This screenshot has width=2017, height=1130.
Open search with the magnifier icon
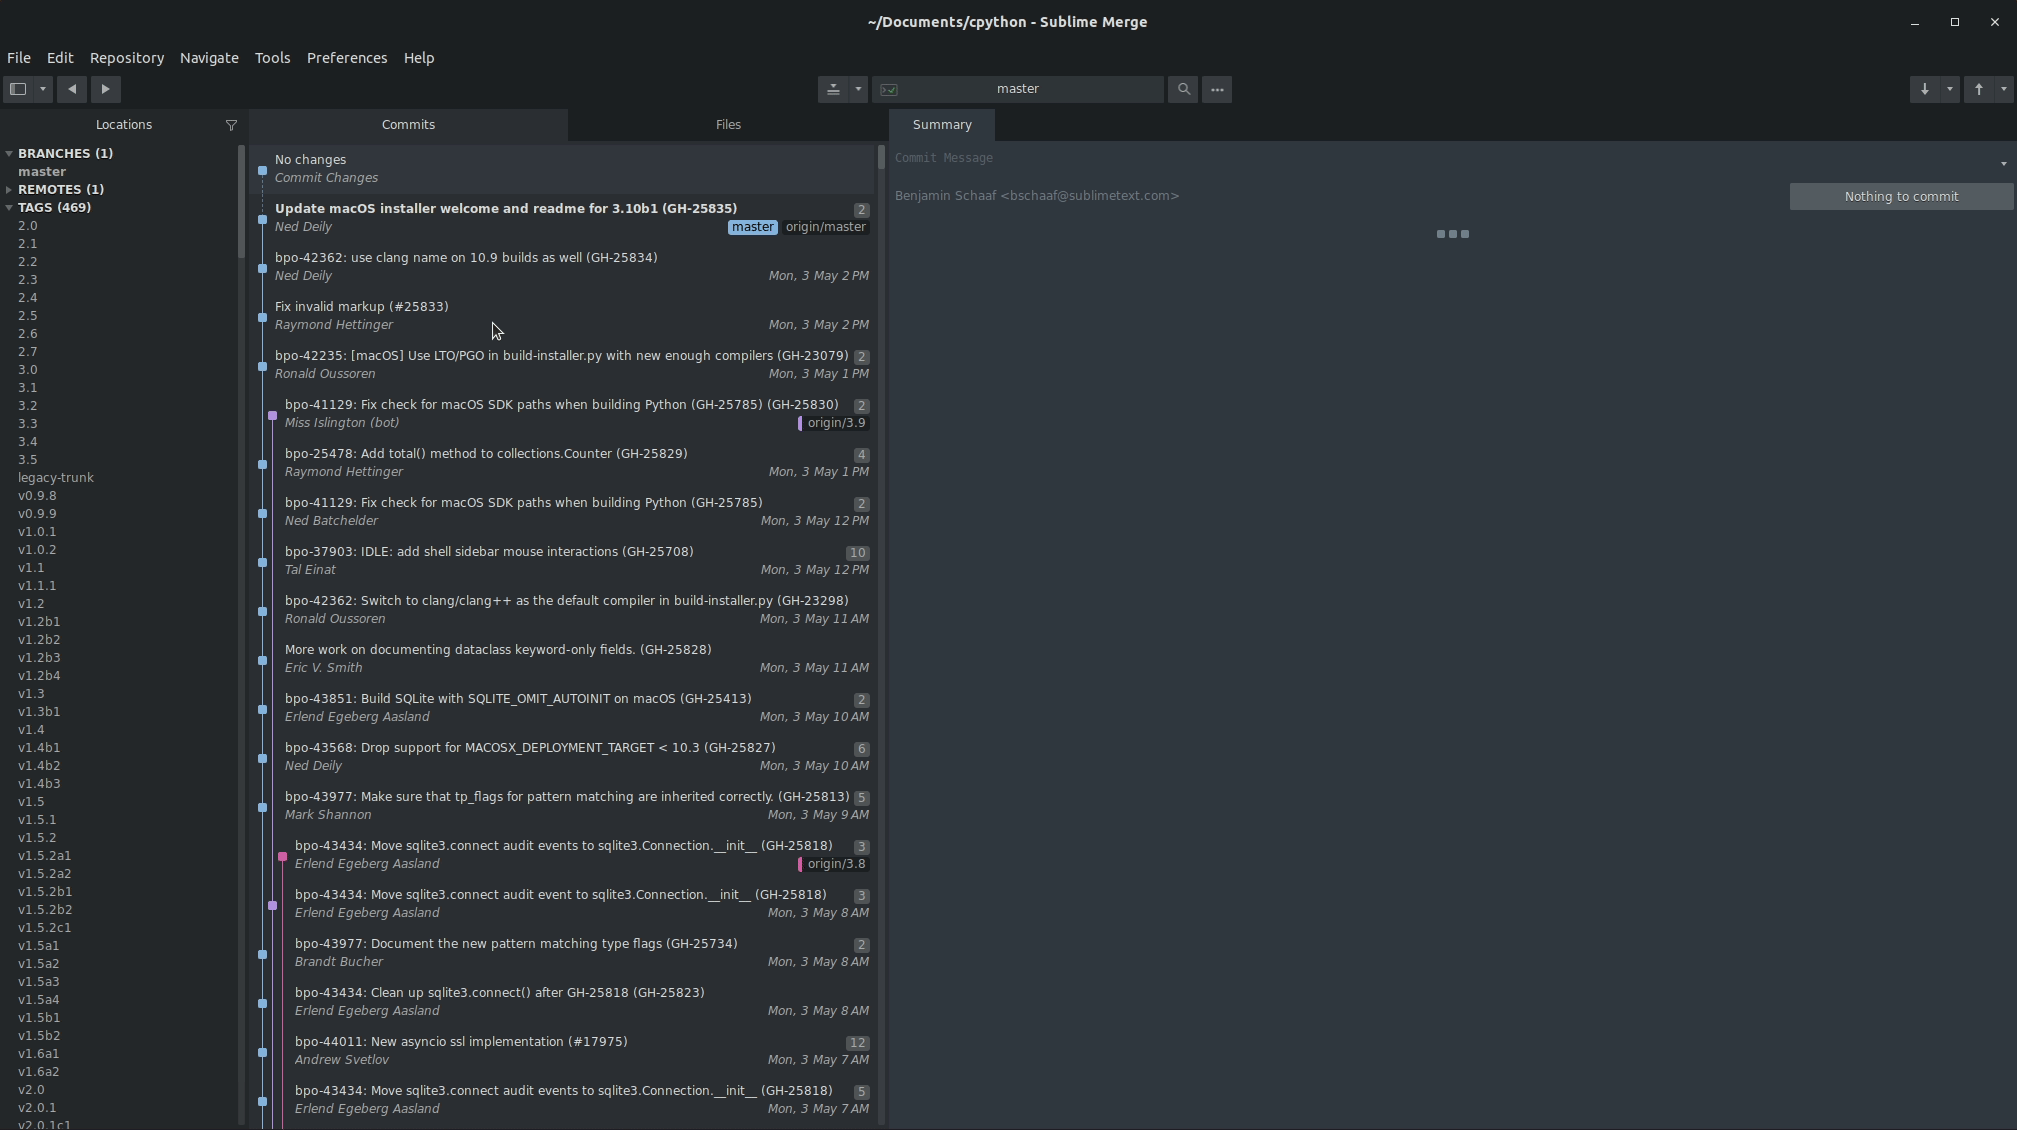click(x=1183, y=89)
